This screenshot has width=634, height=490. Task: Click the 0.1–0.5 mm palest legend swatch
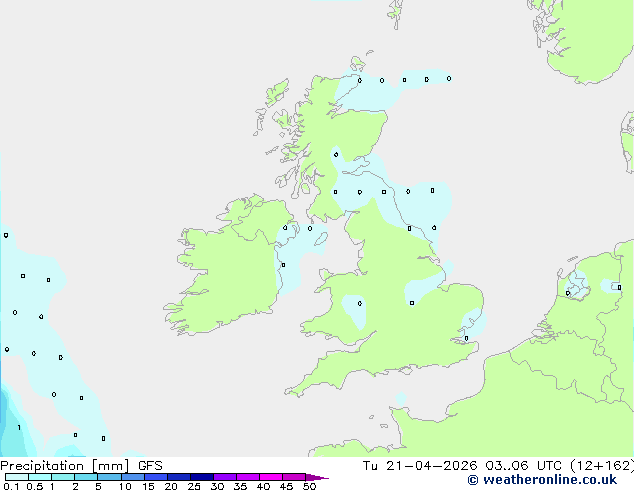click(x=17, y=477)
